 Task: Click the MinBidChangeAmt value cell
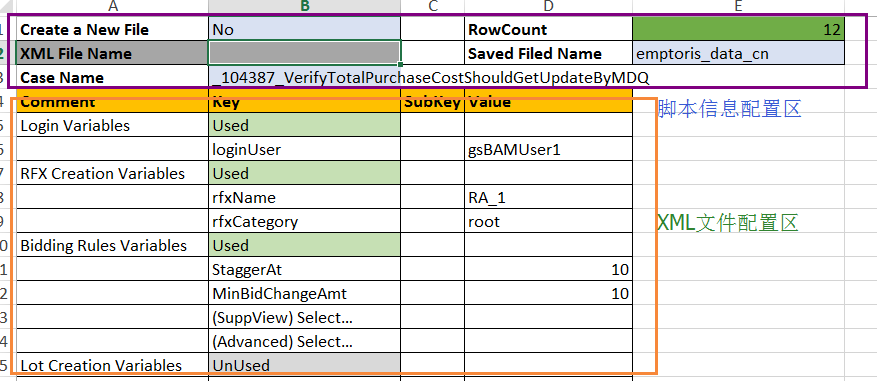[x=548, y=293]
